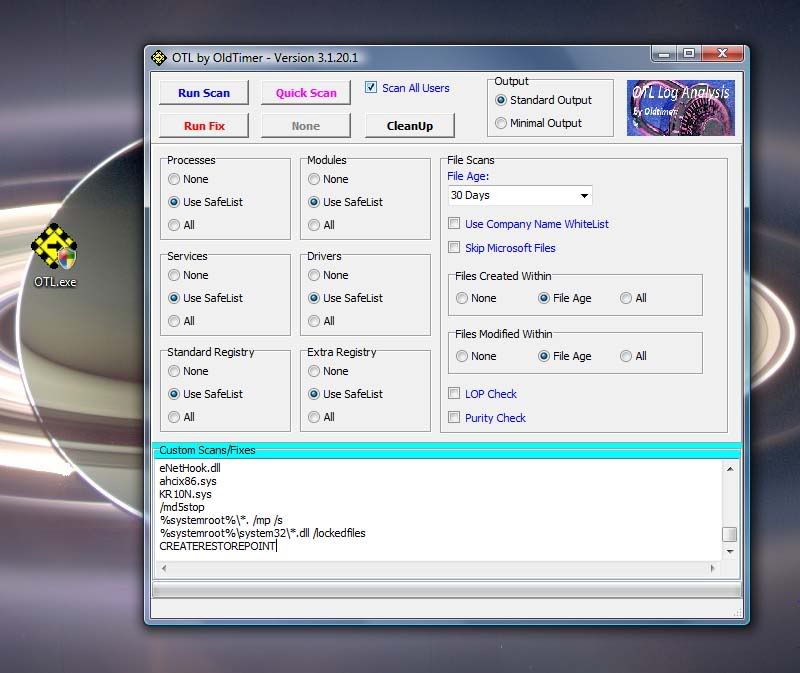Enable the Purity Check checkbox
The height and width of the screenshot is (673, 800).
pos(454,417)
